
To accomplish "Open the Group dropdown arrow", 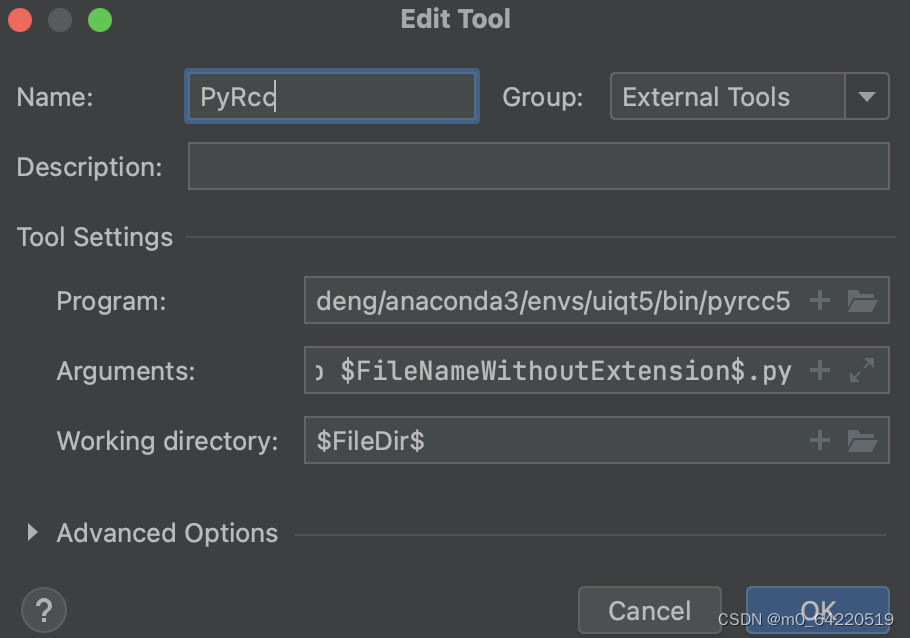I will [867, 97].
